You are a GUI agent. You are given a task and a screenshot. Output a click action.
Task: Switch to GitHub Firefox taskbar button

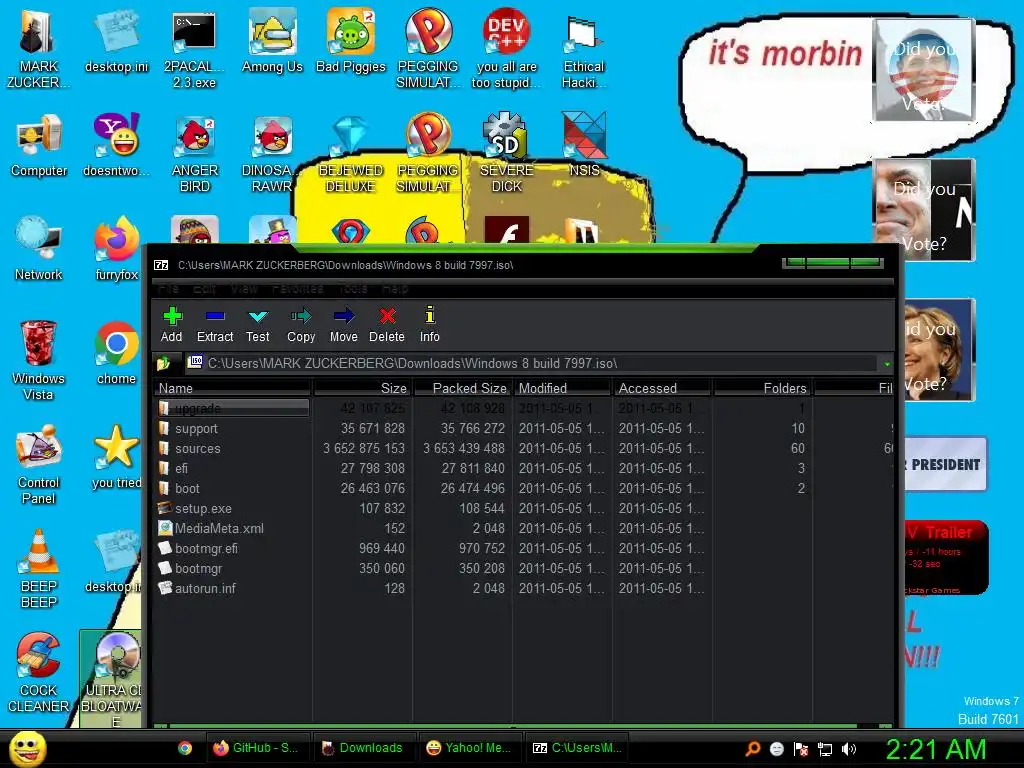(x=257, y=748)
